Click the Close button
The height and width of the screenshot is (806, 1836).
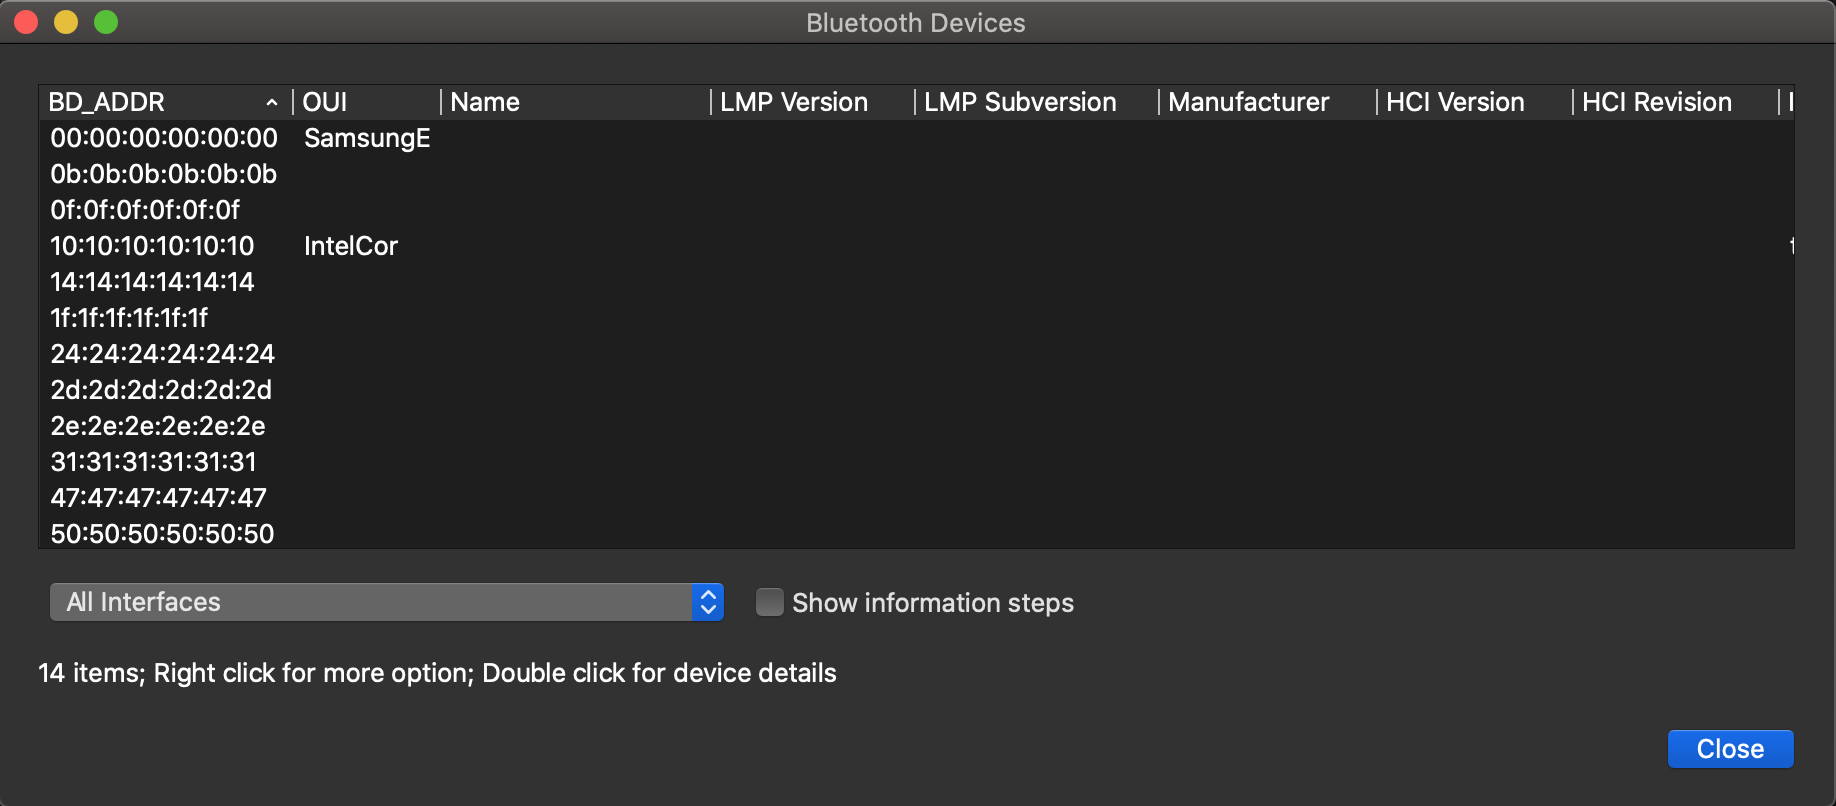pos(1730,749)
